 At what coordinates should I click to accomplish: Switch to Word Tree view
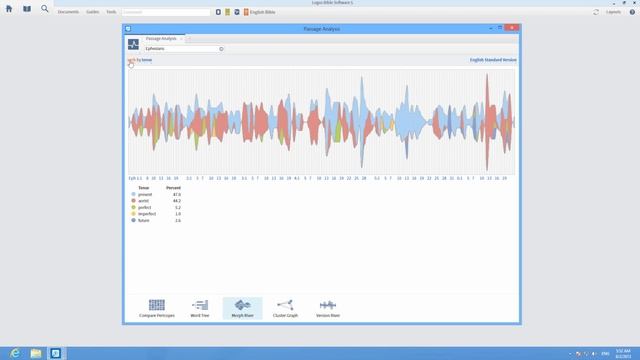click(200, 308)
